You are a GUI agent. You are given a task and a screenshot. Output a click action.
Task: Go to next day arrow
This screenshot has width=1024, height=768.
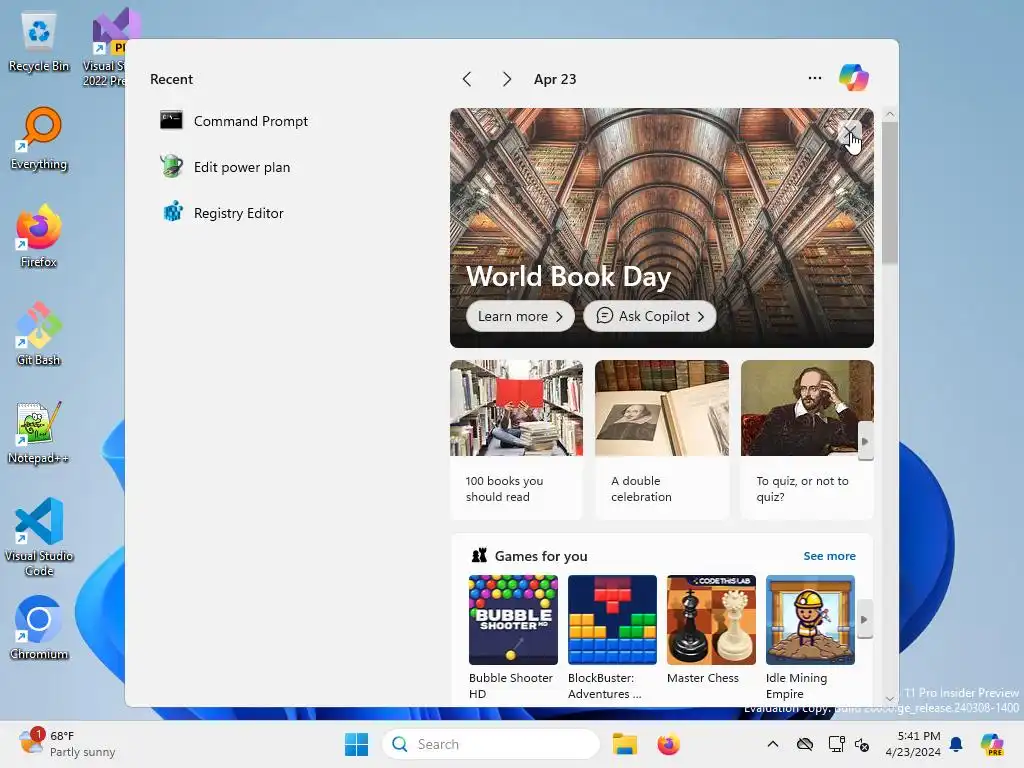point(507,79)
